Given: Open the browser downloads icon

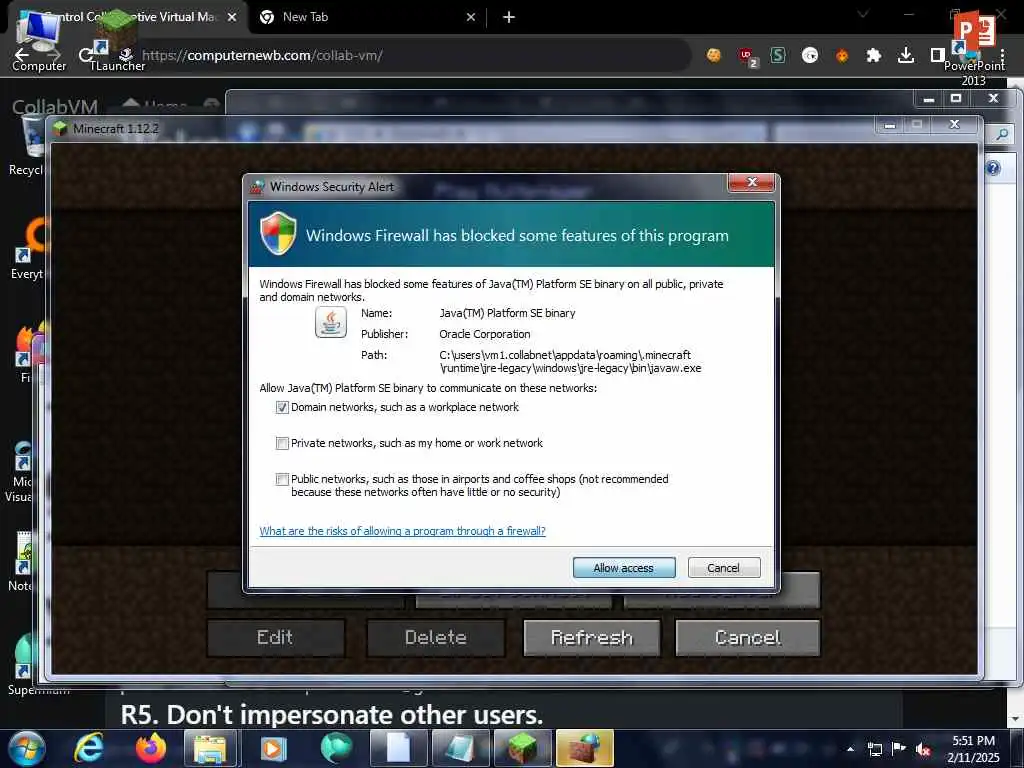Looking at the screenshot, I should click(906, 56).
